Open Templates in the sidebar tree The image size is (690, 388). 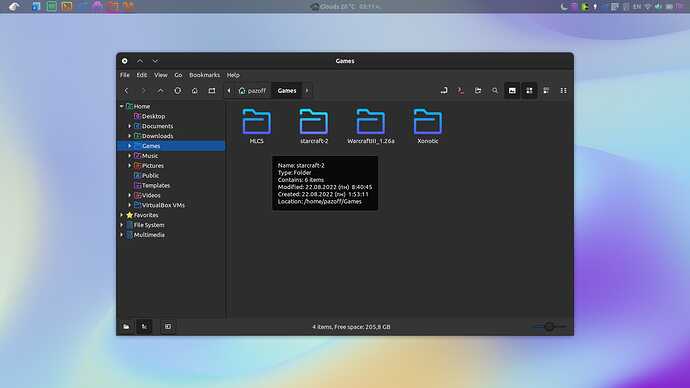tap(152, 185)
